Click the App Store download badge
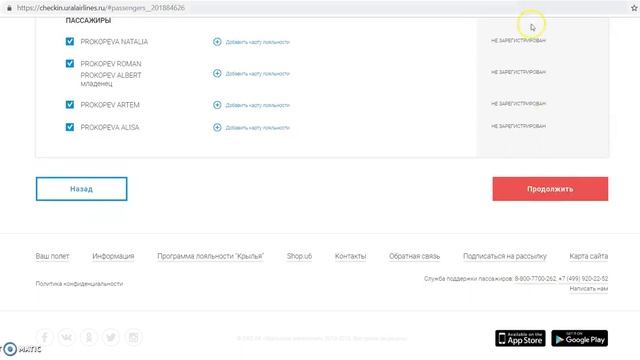 coord(520,338)
